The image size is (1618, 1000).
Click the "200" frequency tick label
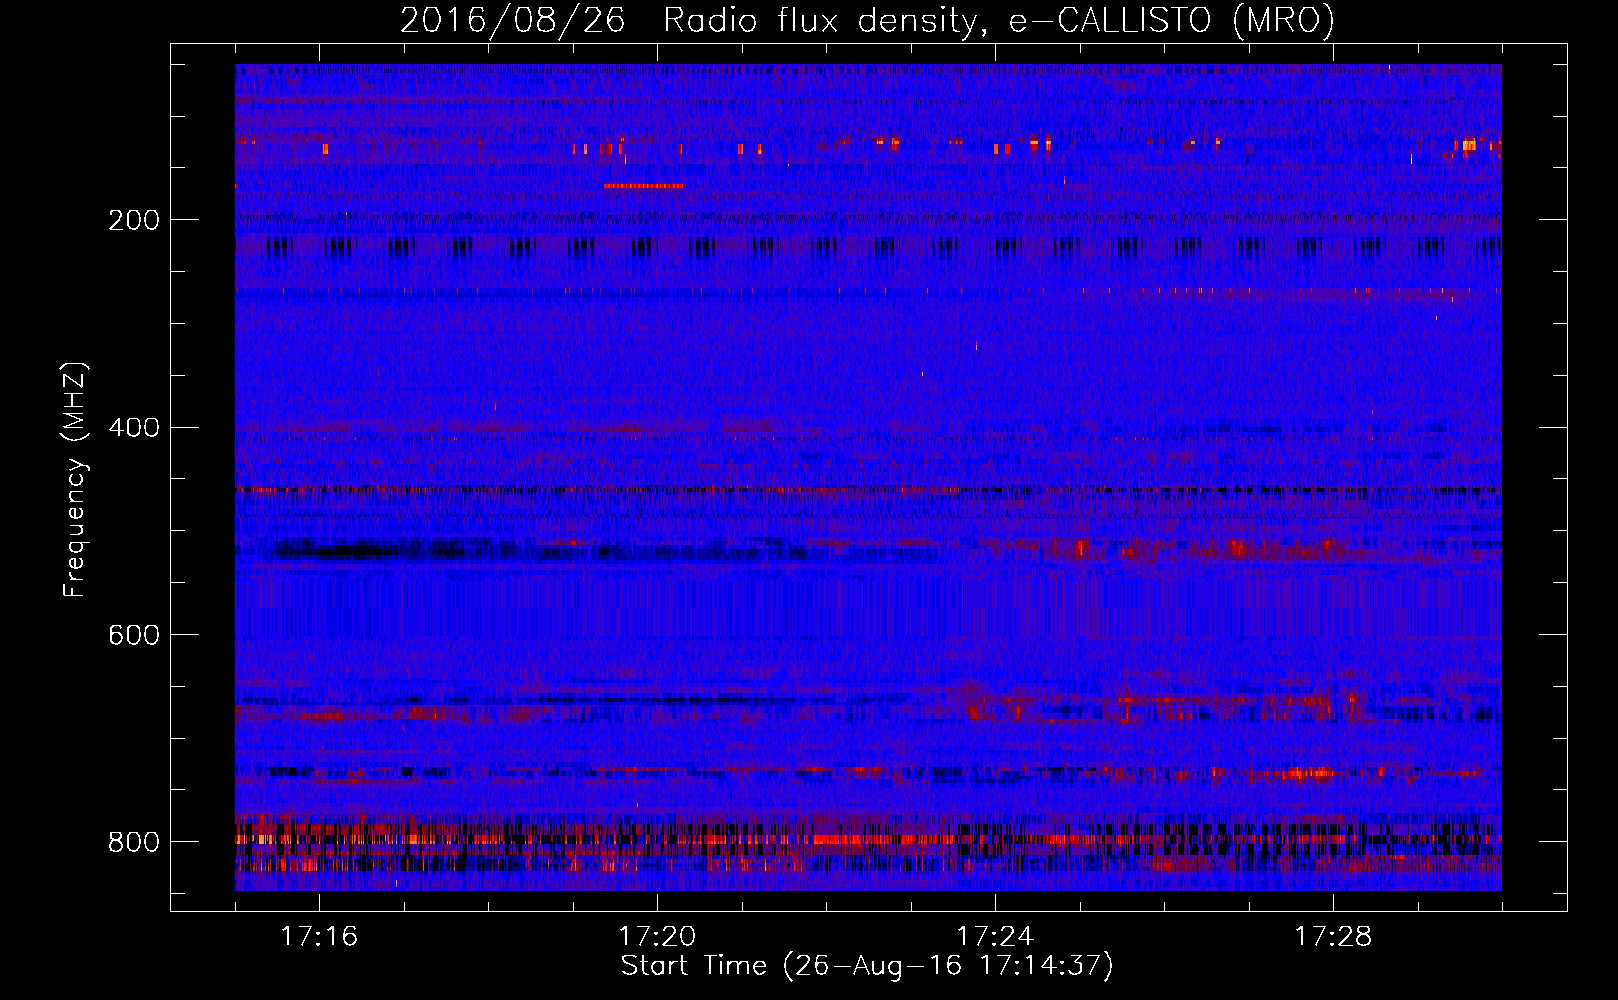pyautogui.click(x=134, y=220)
